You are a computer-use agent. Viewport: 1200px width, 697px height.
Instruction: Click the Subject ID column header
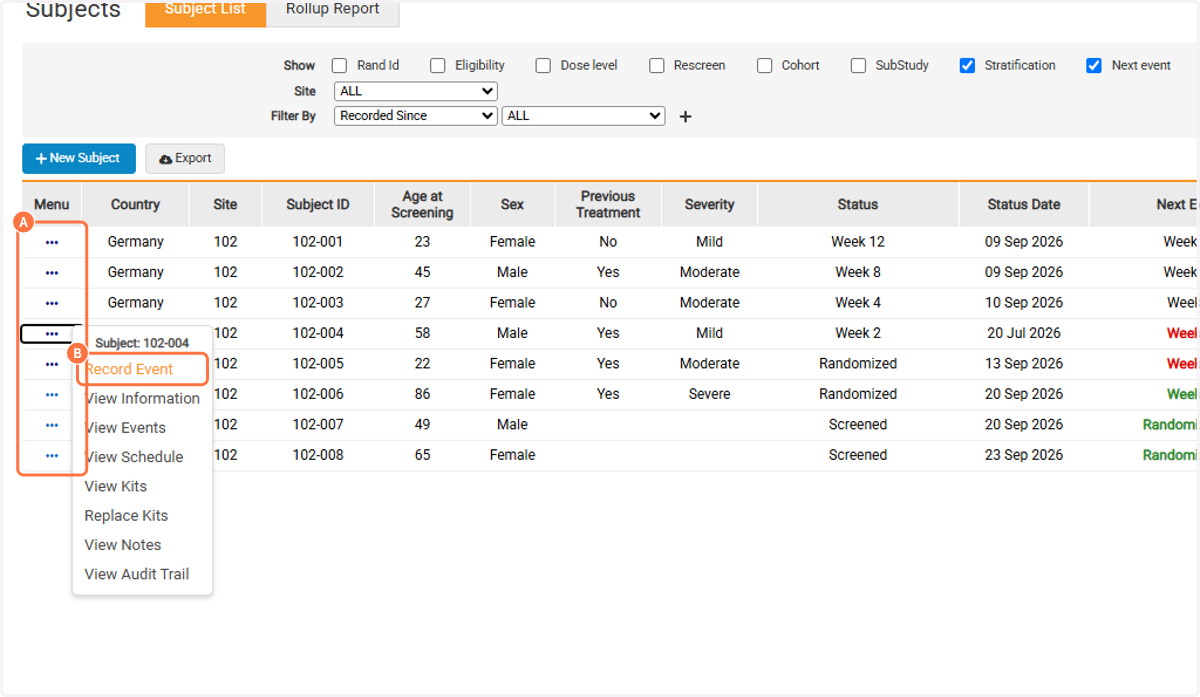pyautogui.click(x=318, y=205)
